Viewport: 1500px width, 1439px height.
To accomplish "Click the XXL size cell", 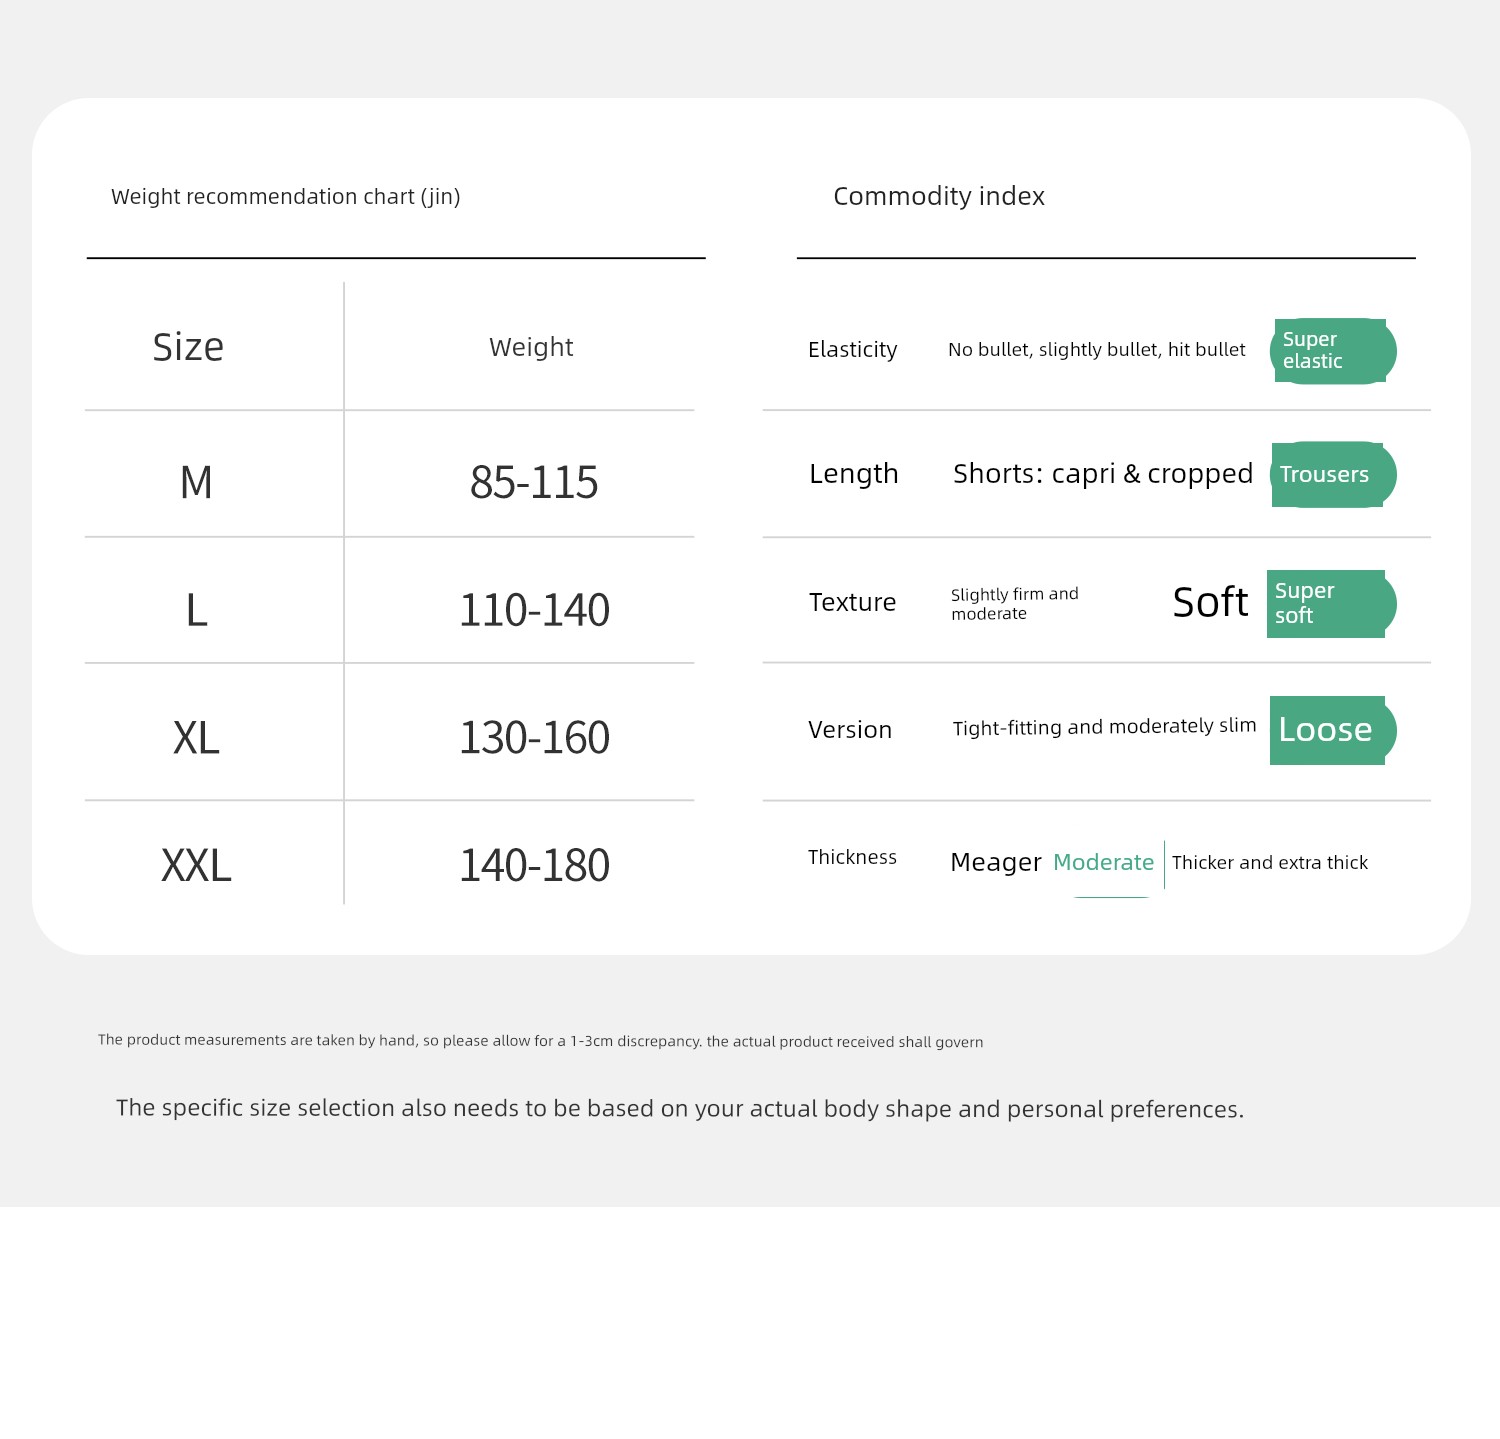I will 196,865.
